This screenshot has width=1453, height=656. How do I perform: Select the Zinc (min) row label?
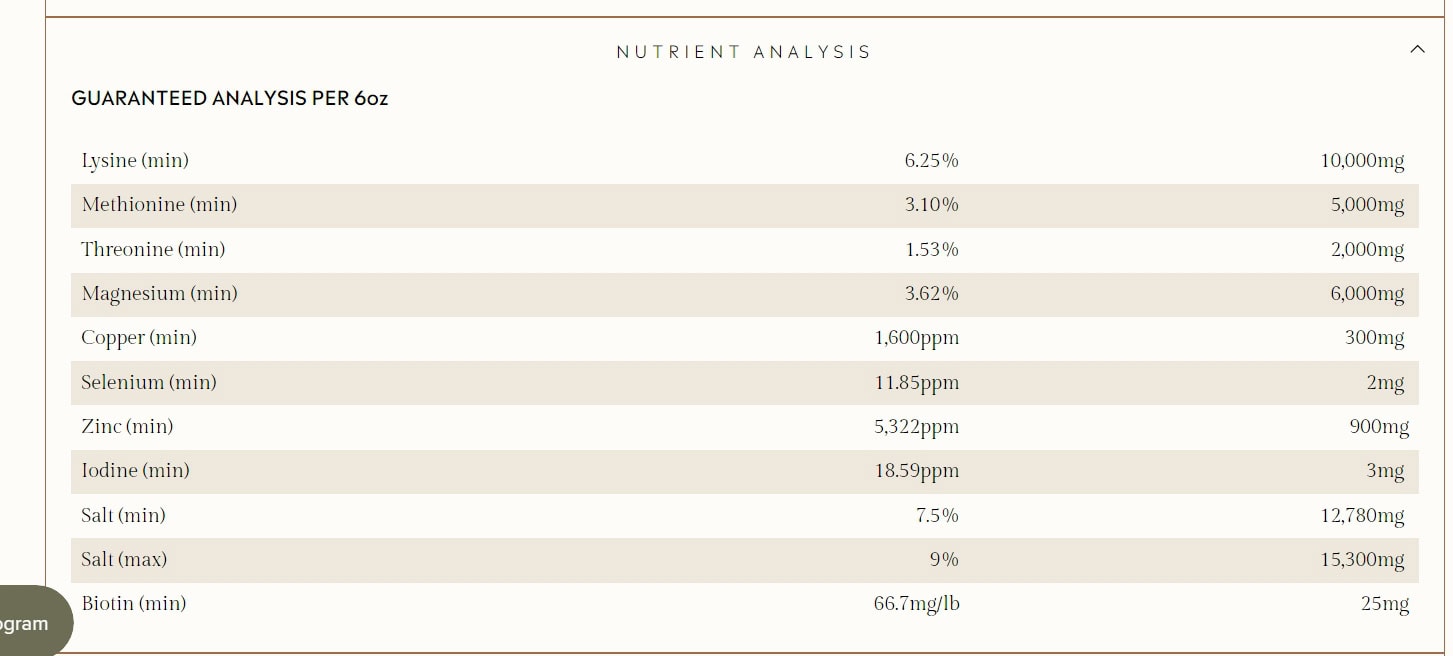point(127,427)
